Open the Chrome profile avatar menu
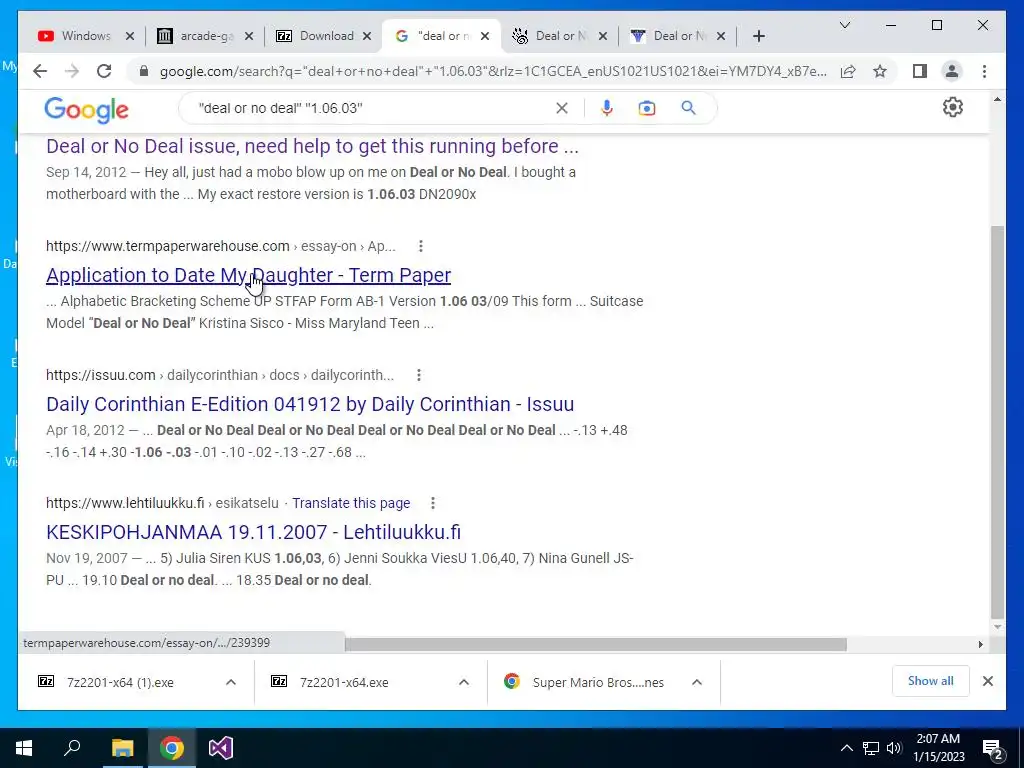Image resolution: width=1024 pixels, height=768 pixels. [x=952, y=71]
